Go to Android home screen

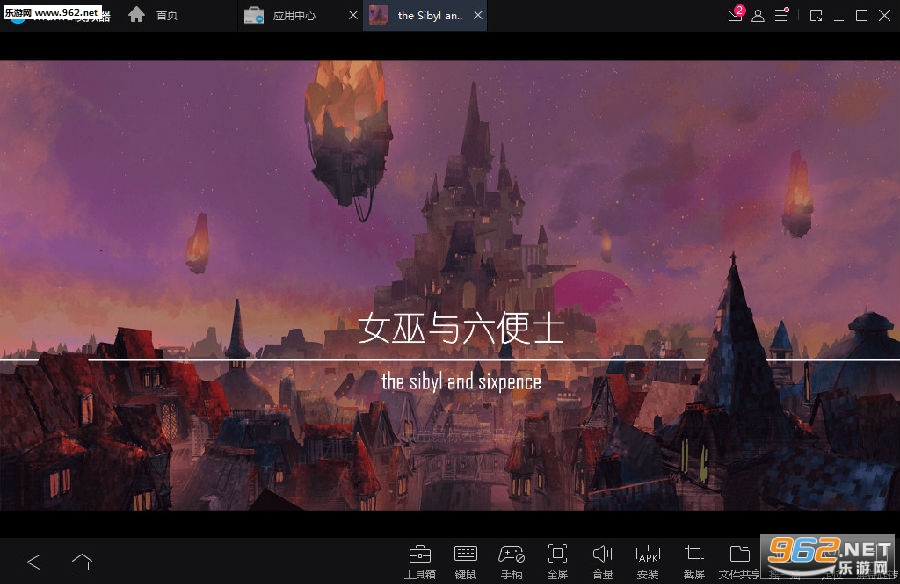click(82, 562)
